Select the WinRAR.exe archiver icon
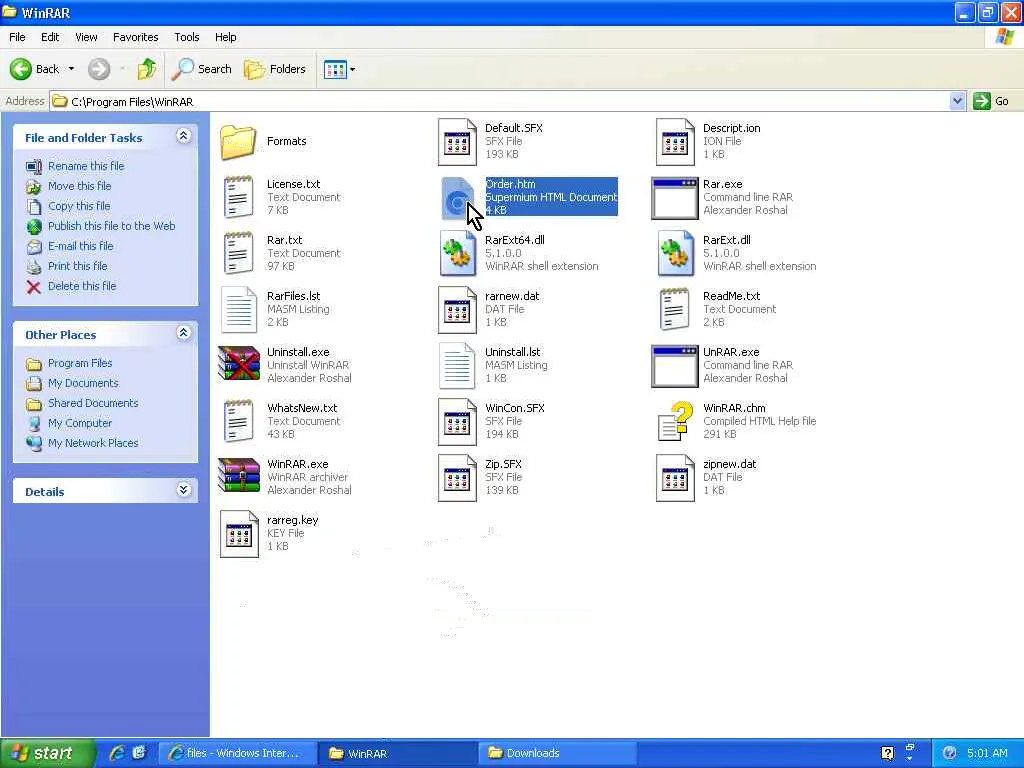This screenshot has width=1024, height=768. click(238, 475)
